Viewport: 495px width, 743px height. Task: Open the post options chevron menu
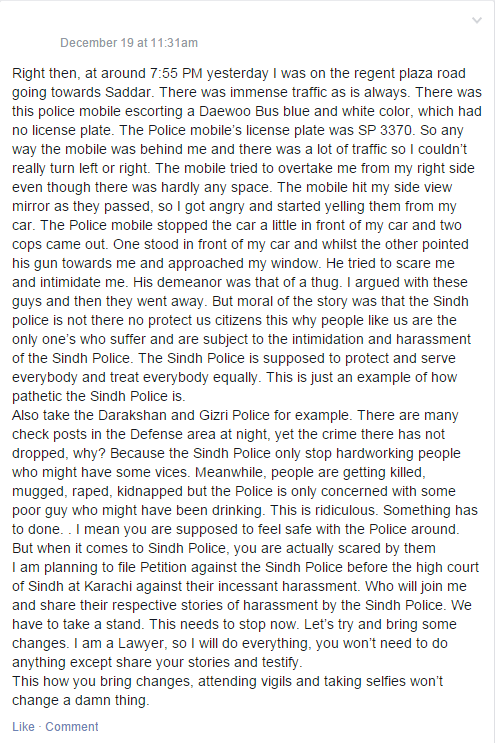(x=477, y=20)
